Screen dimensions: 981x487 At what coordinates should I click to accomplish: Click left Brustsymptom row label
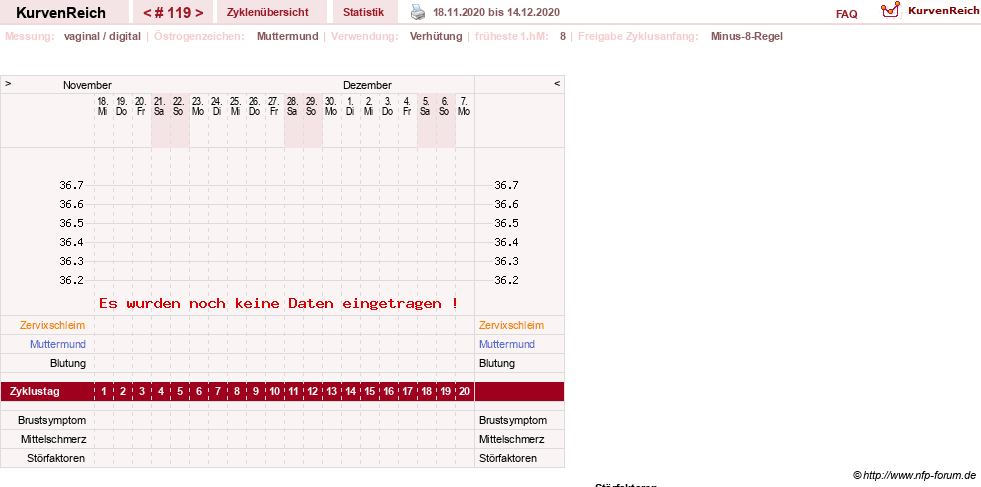point(52,420)
